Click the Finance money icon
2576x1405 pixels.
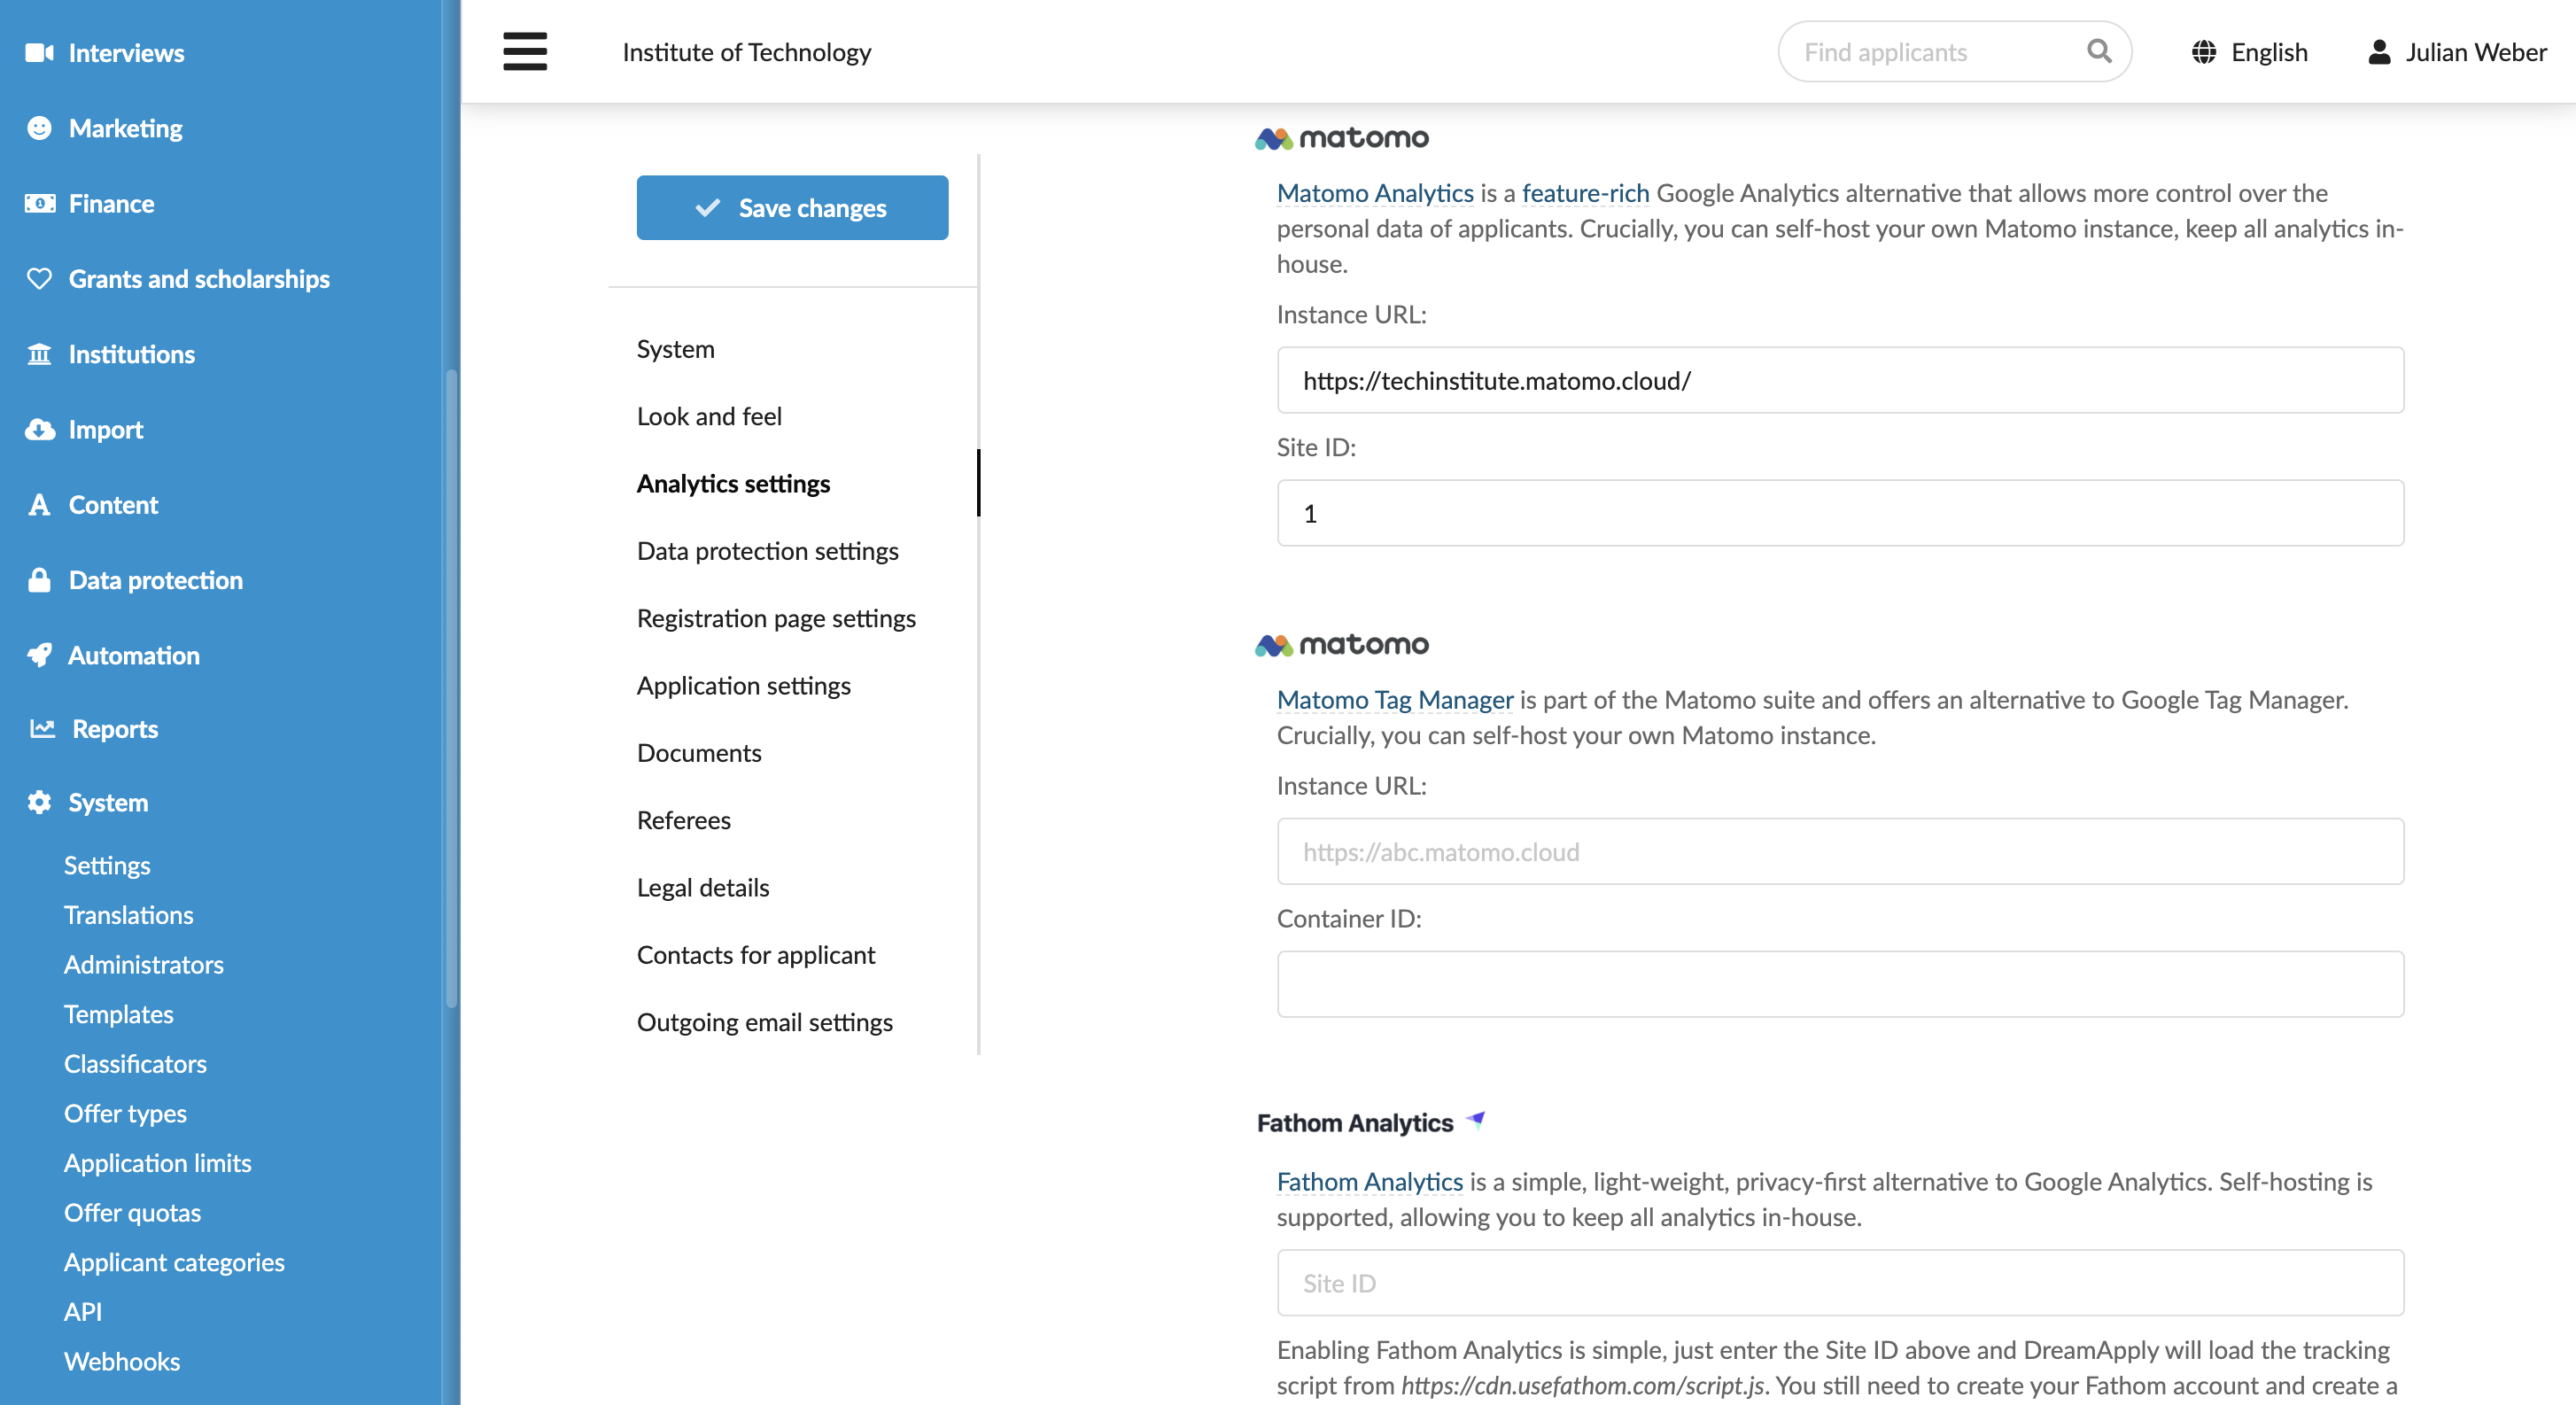coord(39,204)
